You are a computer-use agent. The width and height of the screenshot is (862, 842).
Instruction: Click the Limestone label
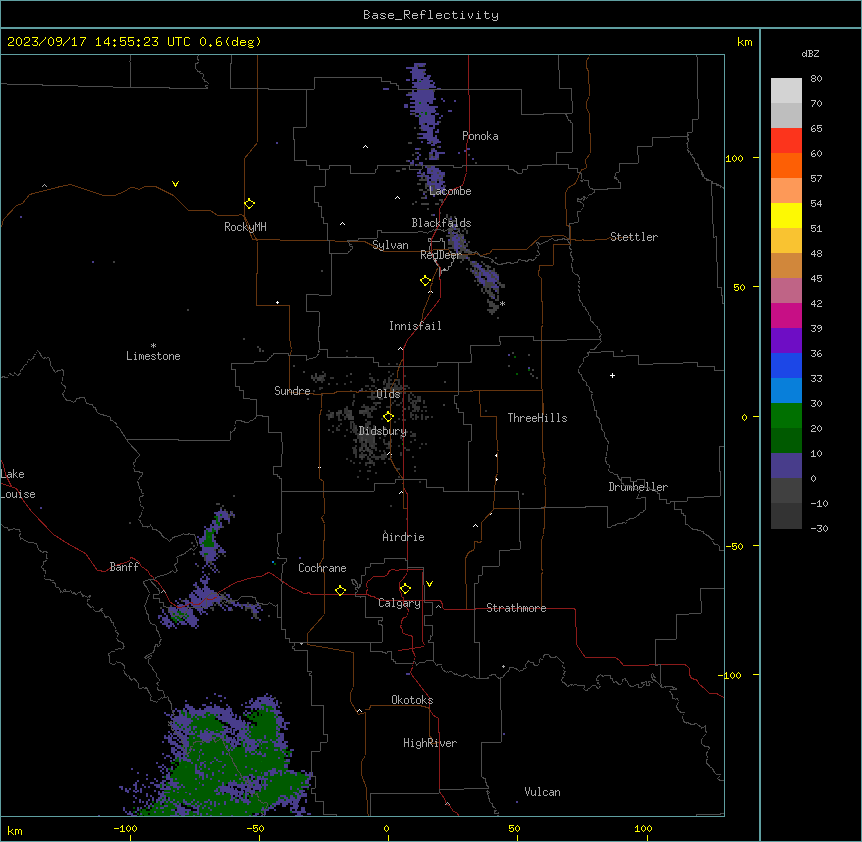point(153,356)
